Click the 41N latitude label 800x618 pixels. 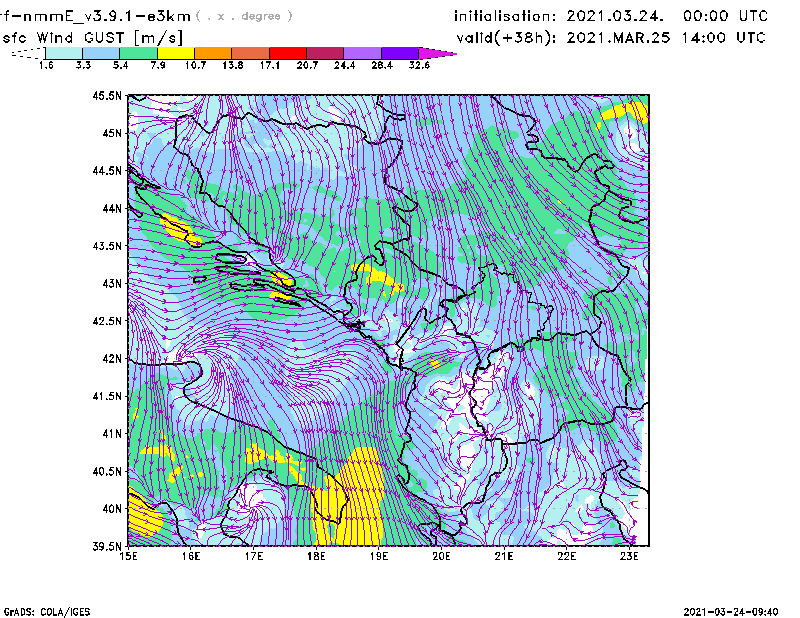coord(112,434)
